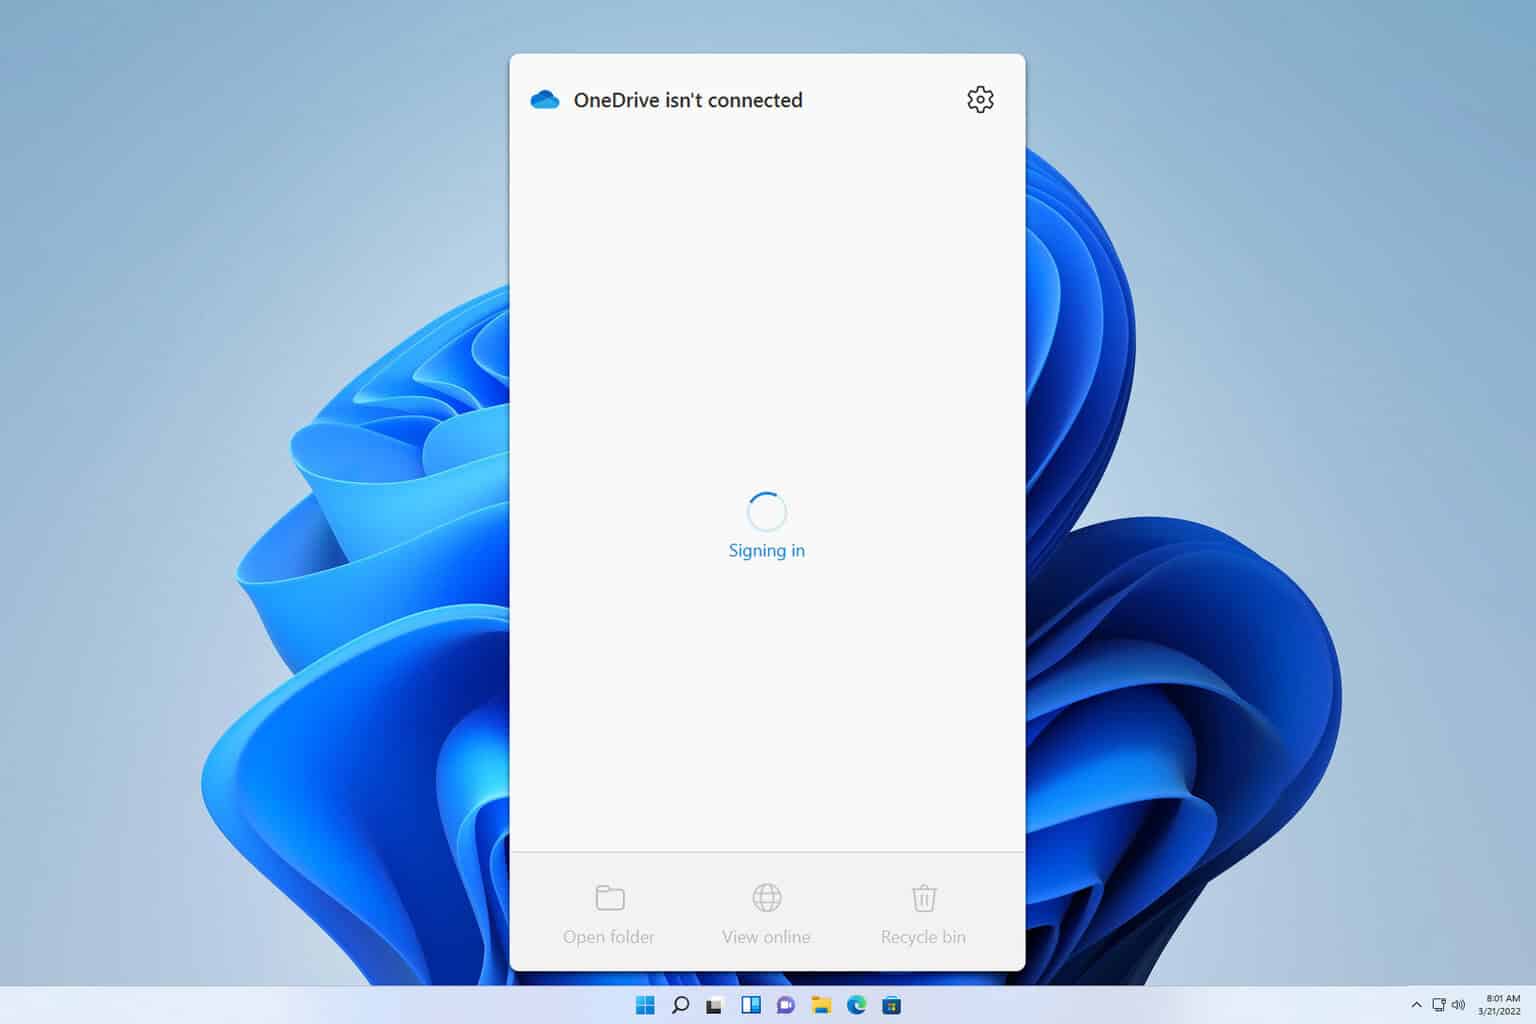
Task: Open the Microsoft Store app
Action: click(892, 1006)
